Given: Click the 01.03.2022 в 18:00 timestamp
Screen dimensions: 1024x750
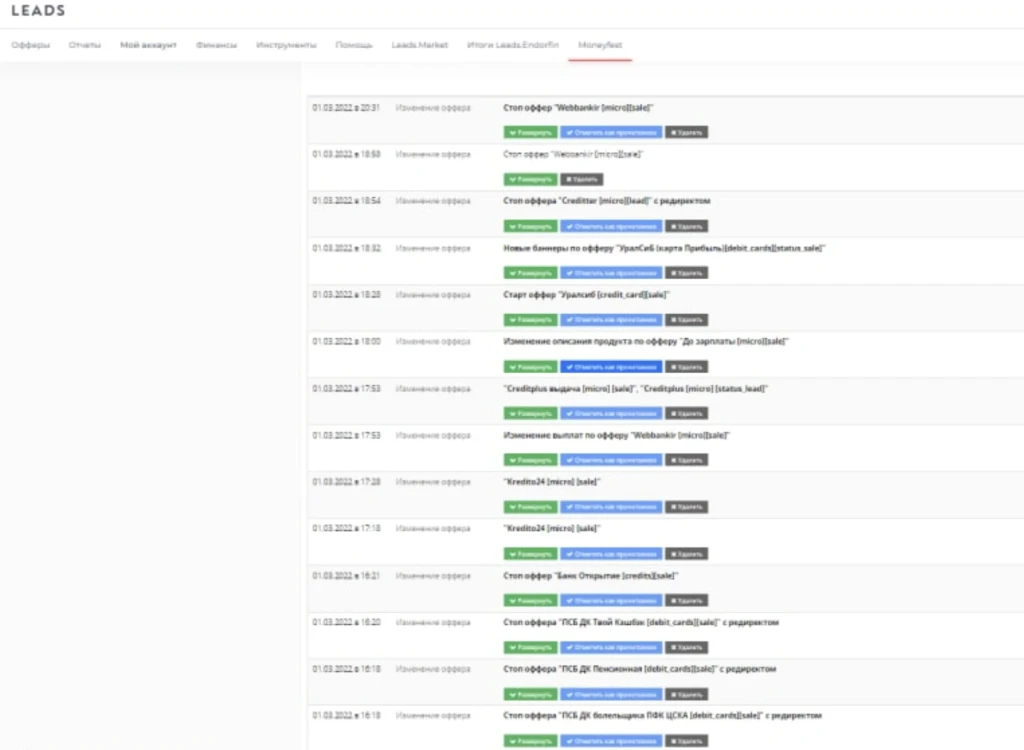Looking at the screenshot, I should tap(346, 342).
